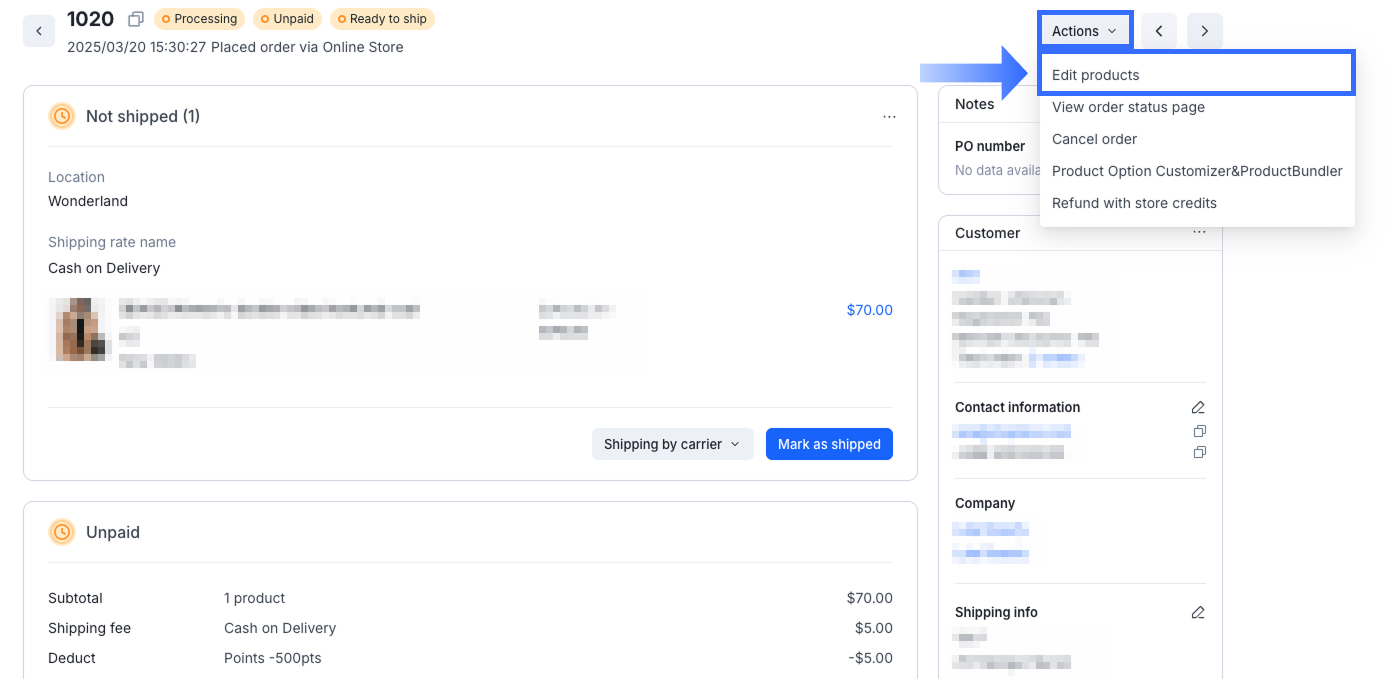Viewport: 1388px width, 679px height.
Task: Edit Shipping info with the pencil icon
Action: point(1198,612)
